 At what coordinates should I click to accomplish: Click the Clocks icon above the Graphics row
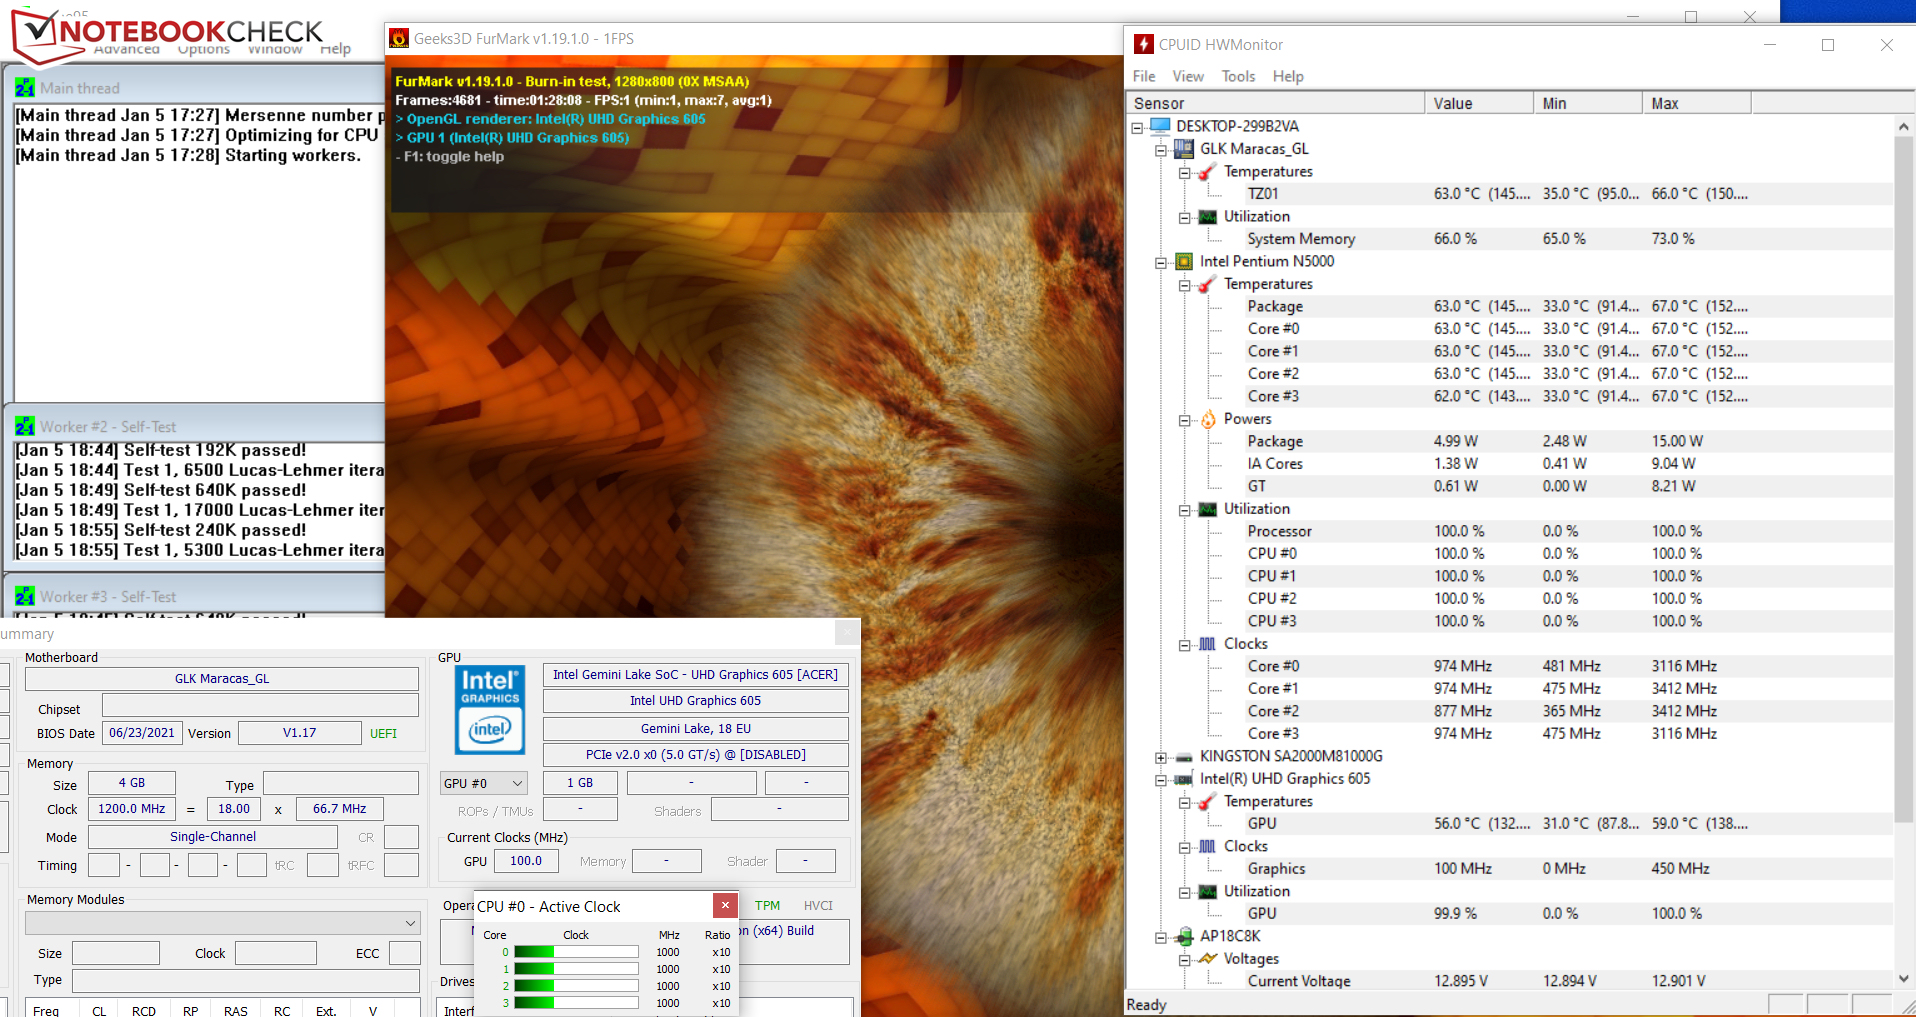click(1208, 846)
